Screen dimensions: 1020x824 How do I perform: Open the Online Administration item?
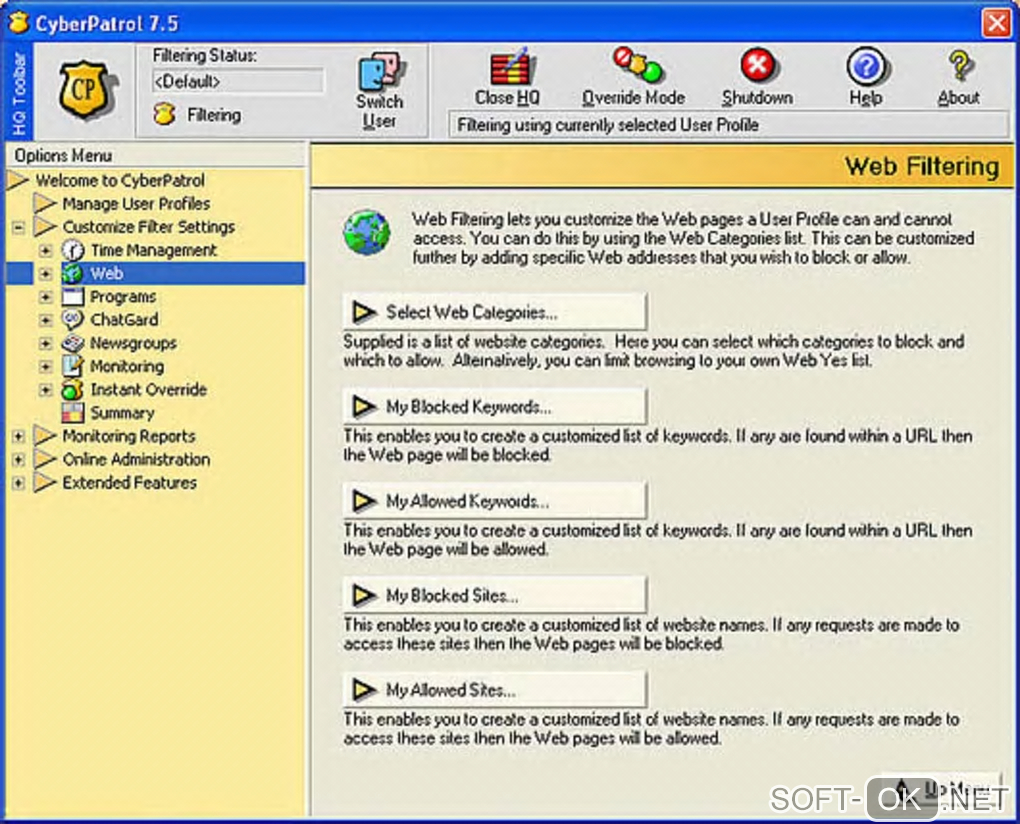[136, 459]
